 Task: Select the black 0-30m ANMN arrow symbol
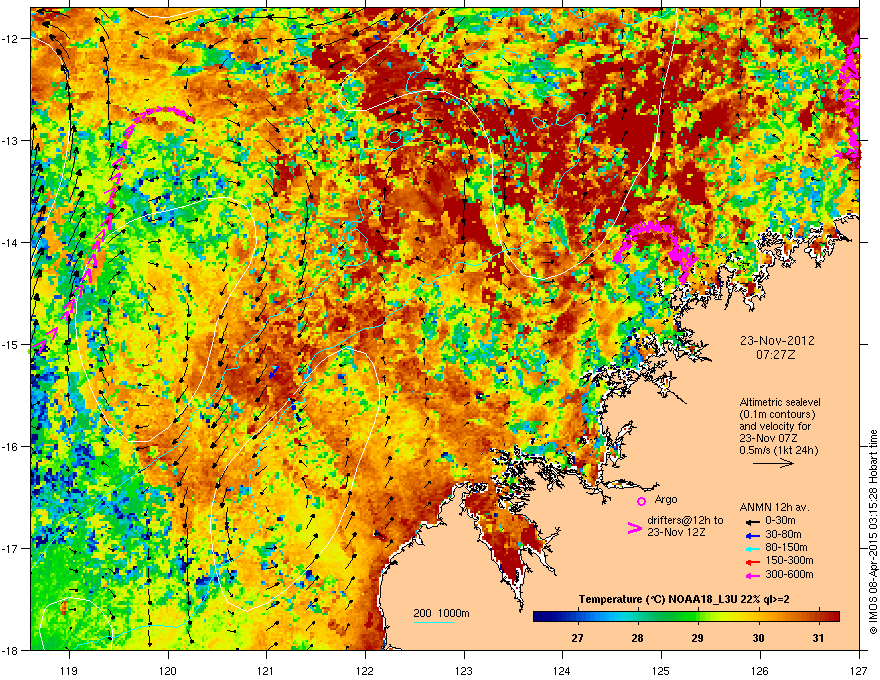(x=751, y=521)
